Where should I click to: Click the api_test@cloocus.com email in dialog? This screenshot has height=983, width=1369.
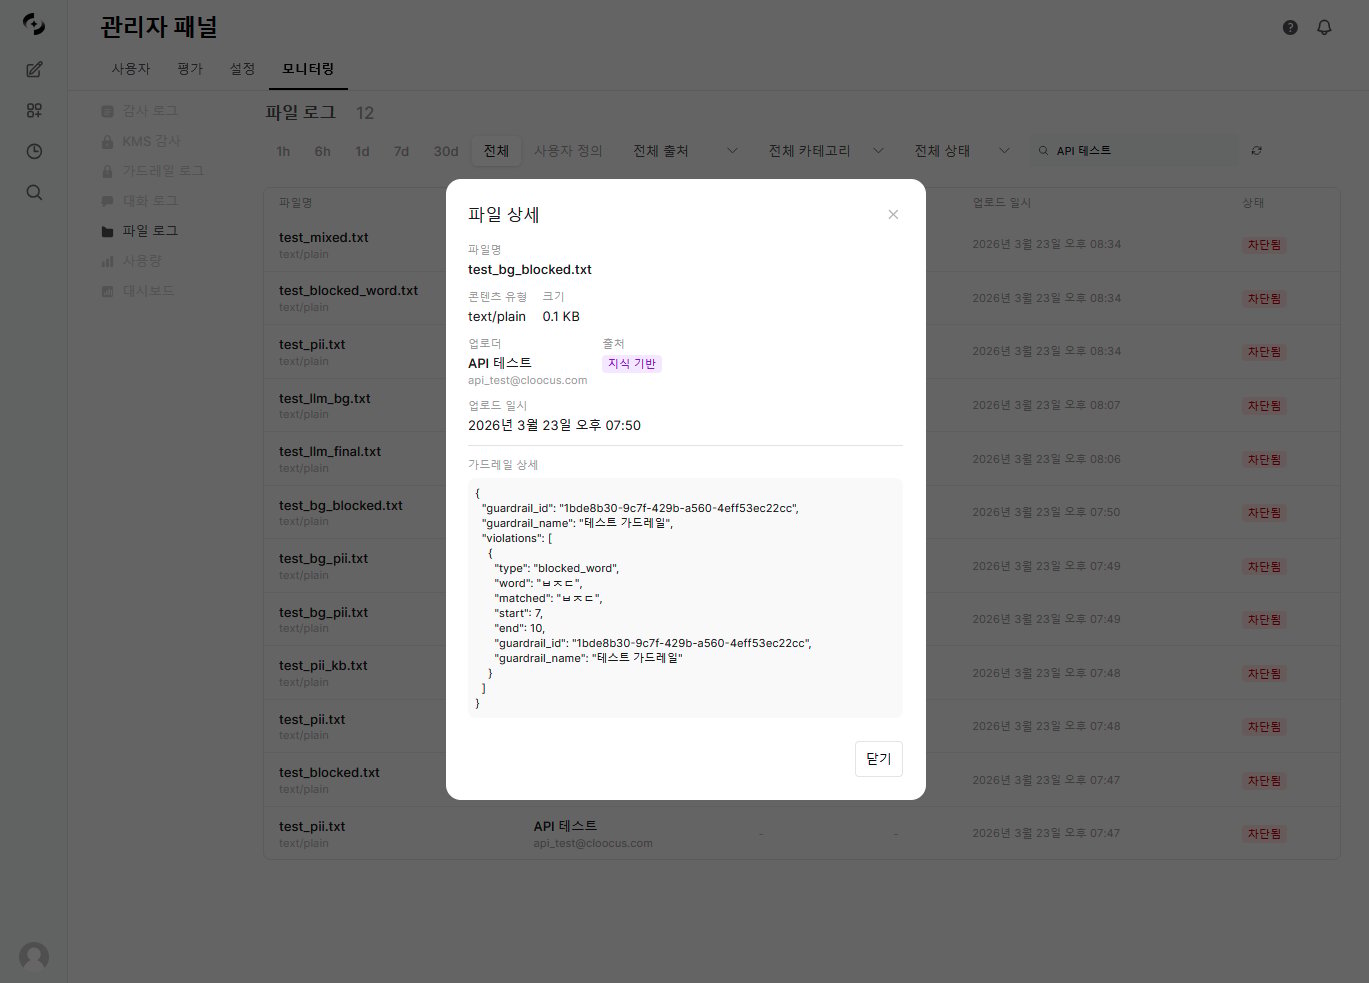(x=528, y=380)
